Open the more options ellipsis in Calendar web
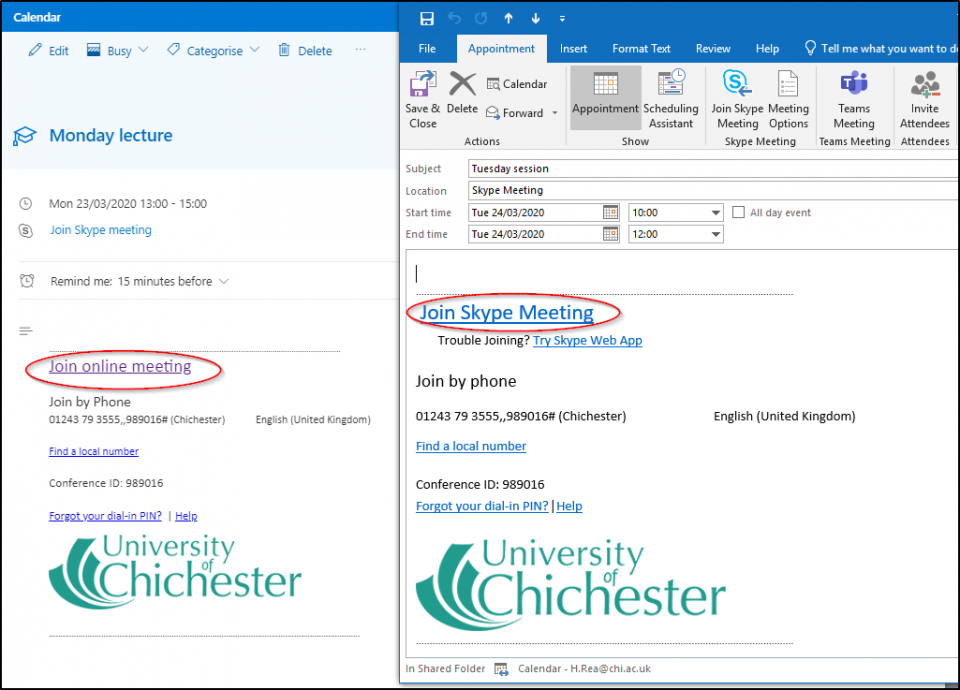This screenshot has width=960, height=690. coord(361,49)
